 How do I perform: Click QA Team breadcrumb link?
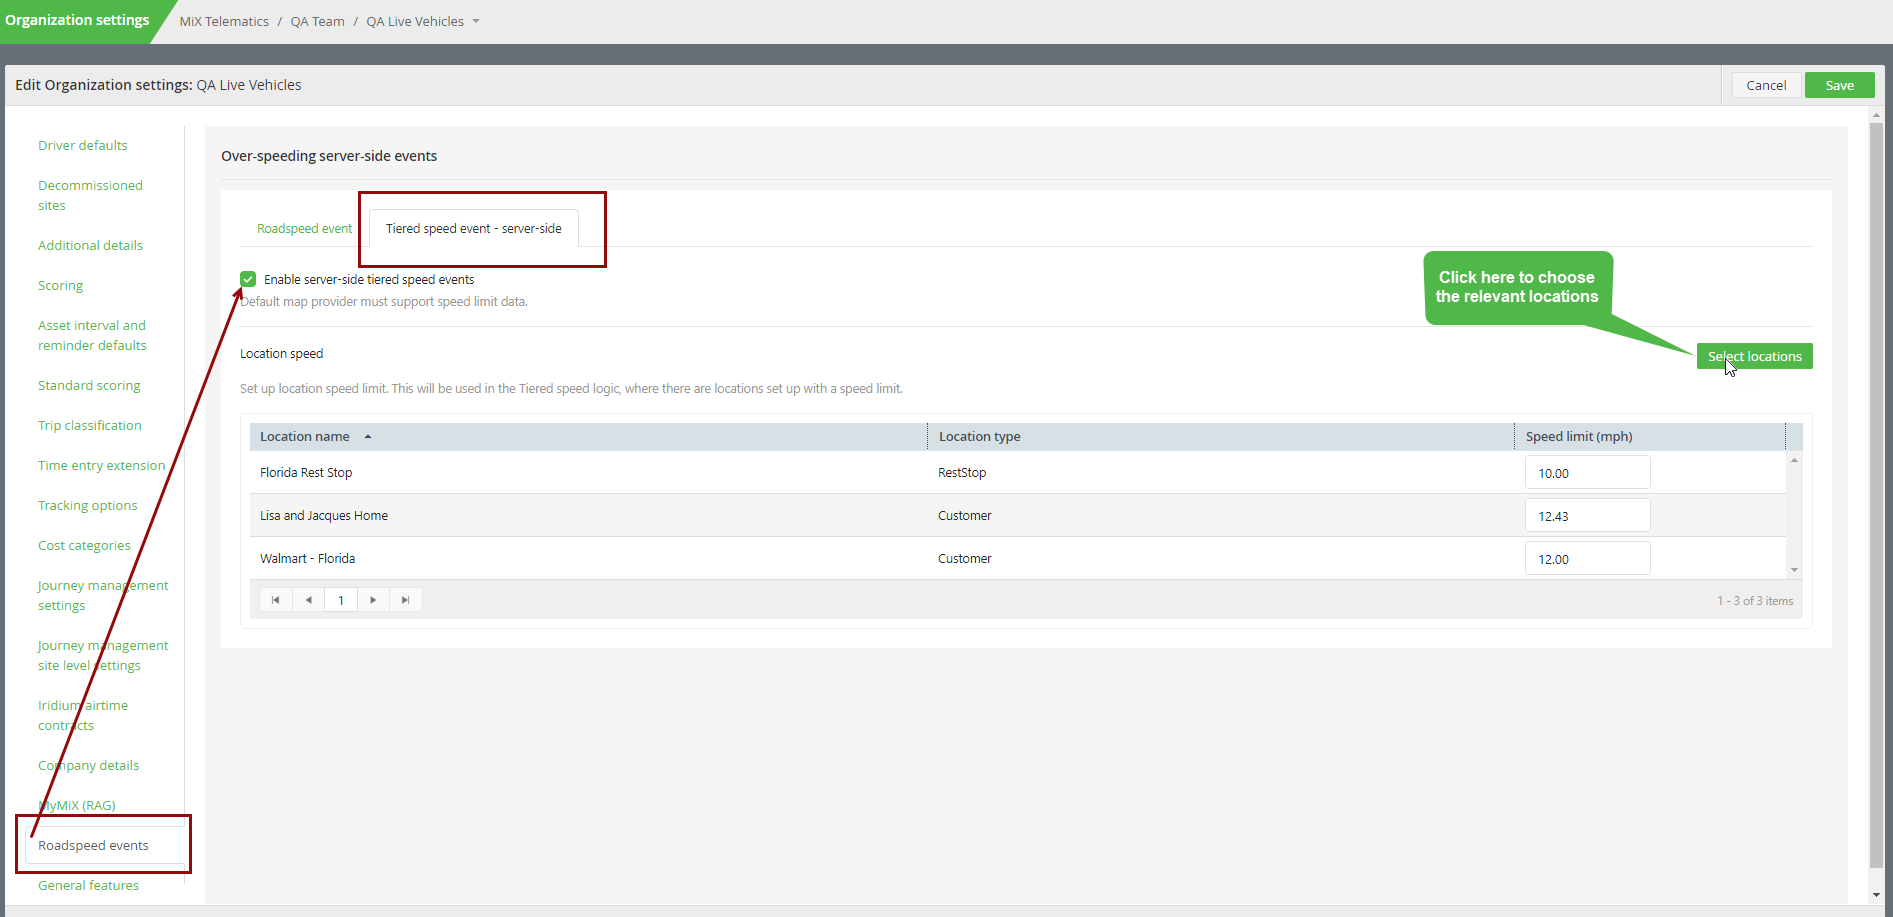(317, 21)
